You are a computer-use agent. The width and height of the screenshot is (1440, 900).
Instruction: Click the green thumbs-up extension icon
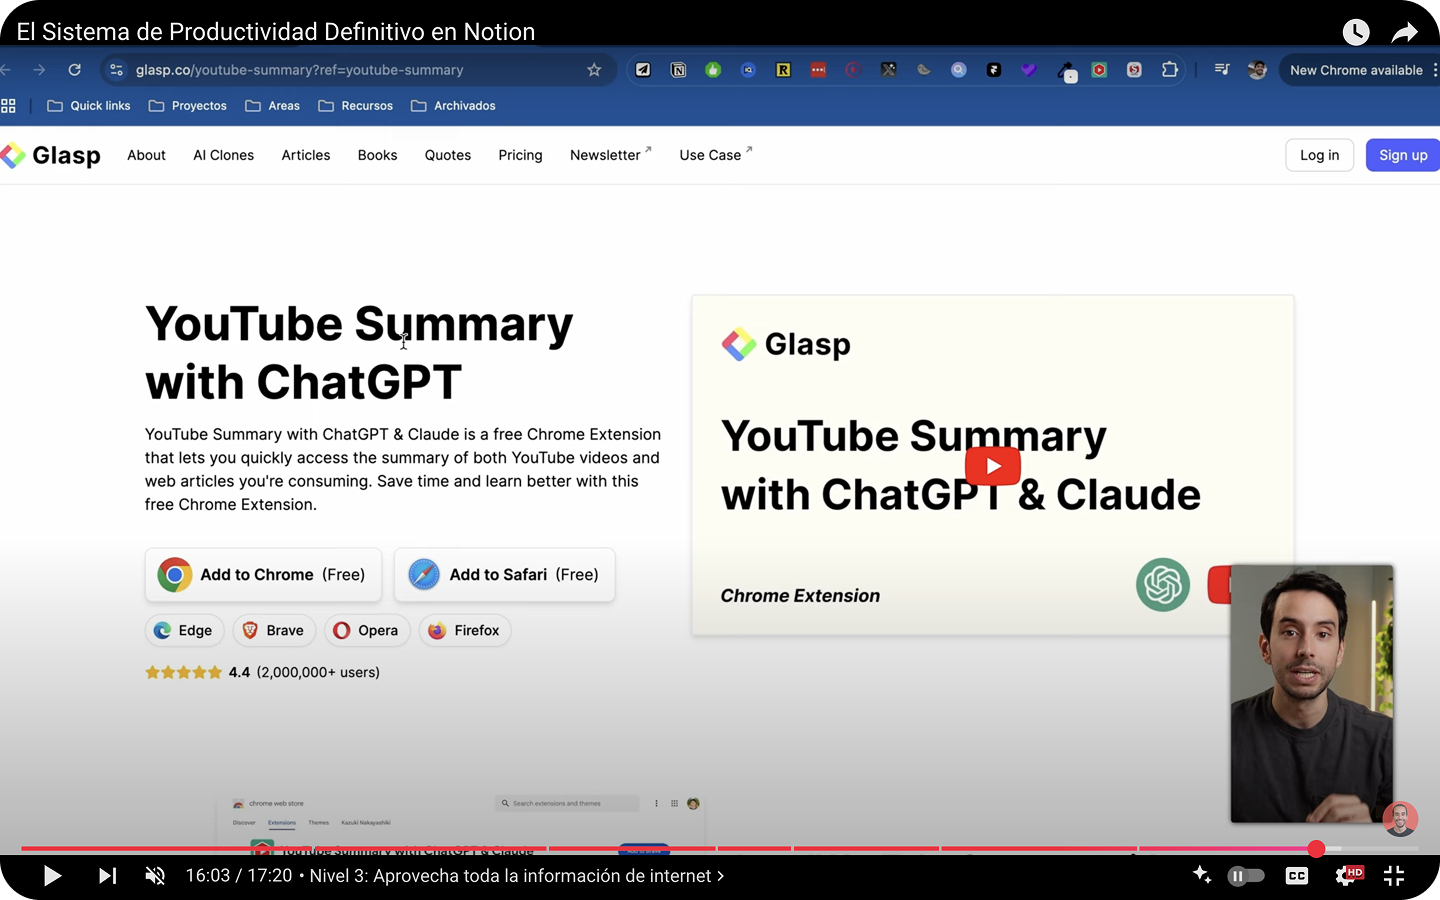tap(713, 70)
